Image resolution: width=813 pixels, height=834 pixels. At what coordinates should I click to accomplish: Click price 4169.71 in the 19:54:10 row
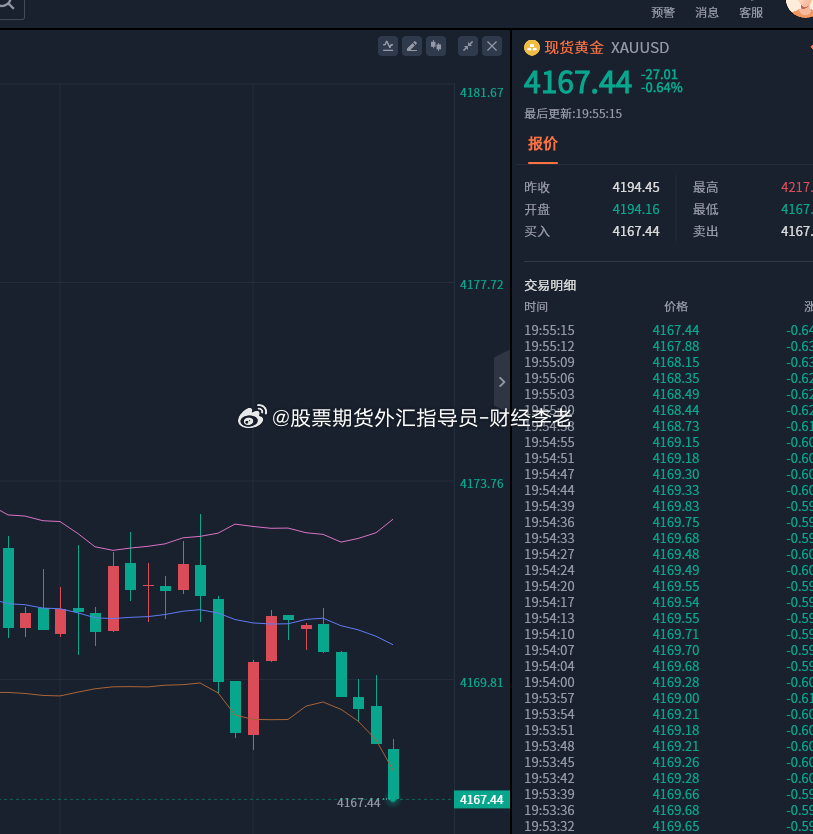pyautogui.click(x=676, y=635)
